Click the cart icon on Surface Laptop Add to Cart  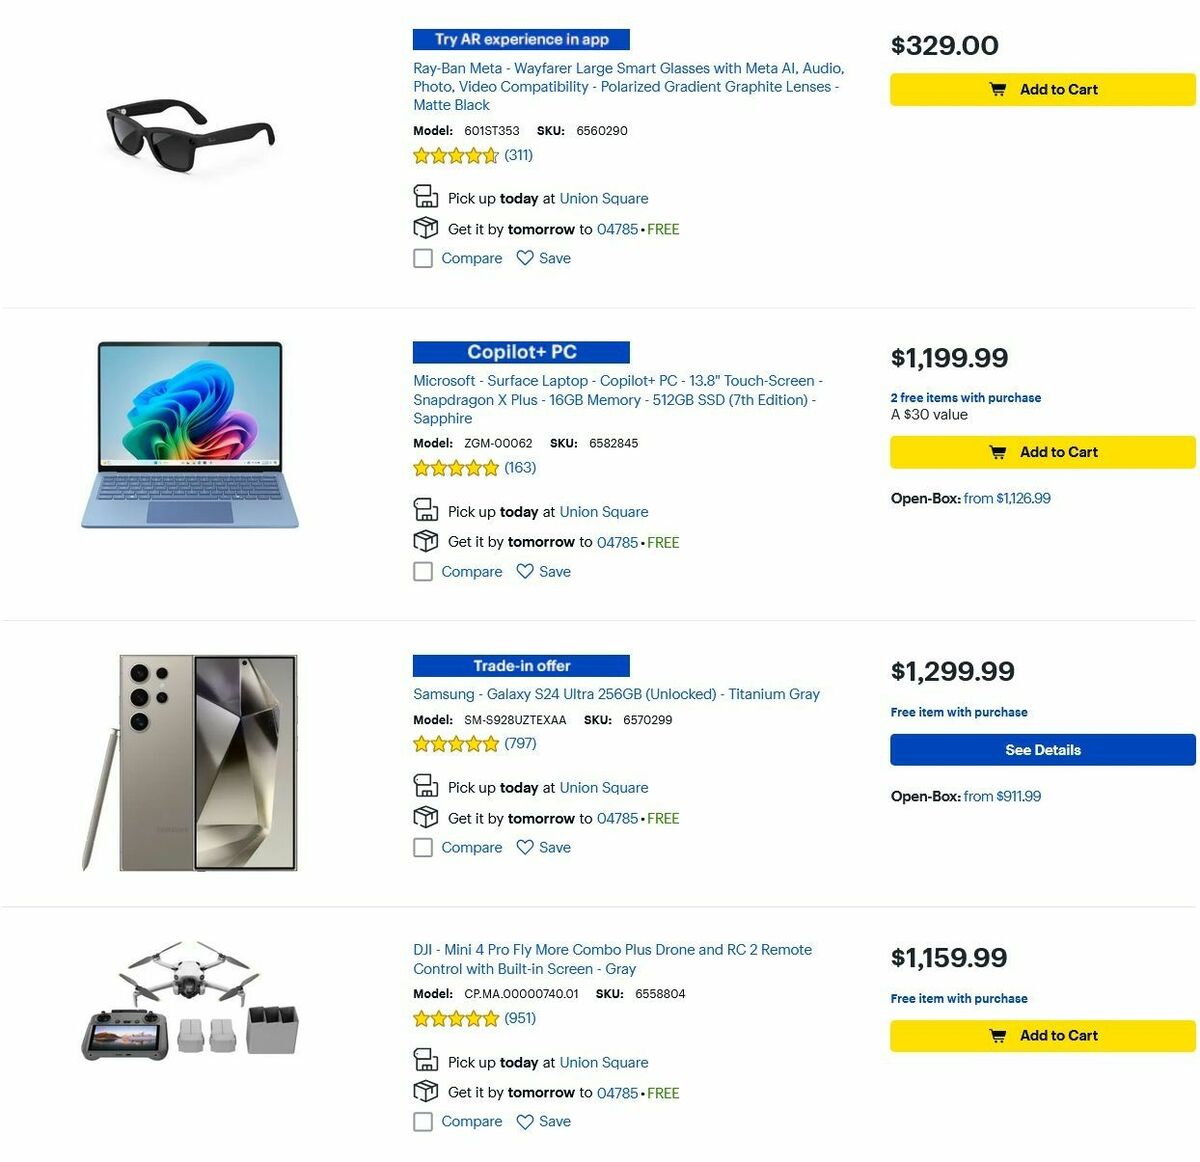click(998, 451)
